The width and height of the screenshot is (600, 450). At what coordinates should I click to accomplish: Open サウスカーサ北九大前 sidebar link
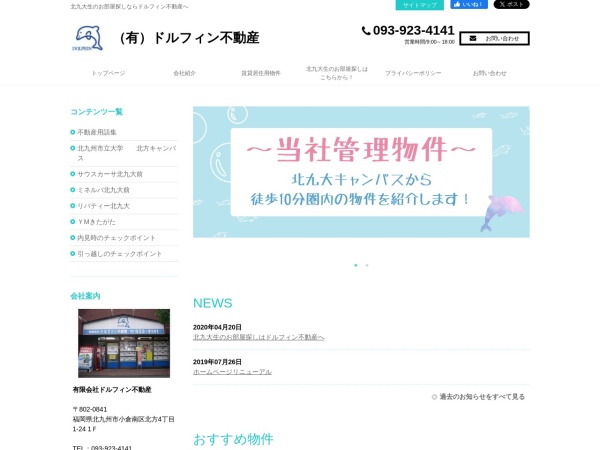110,174
